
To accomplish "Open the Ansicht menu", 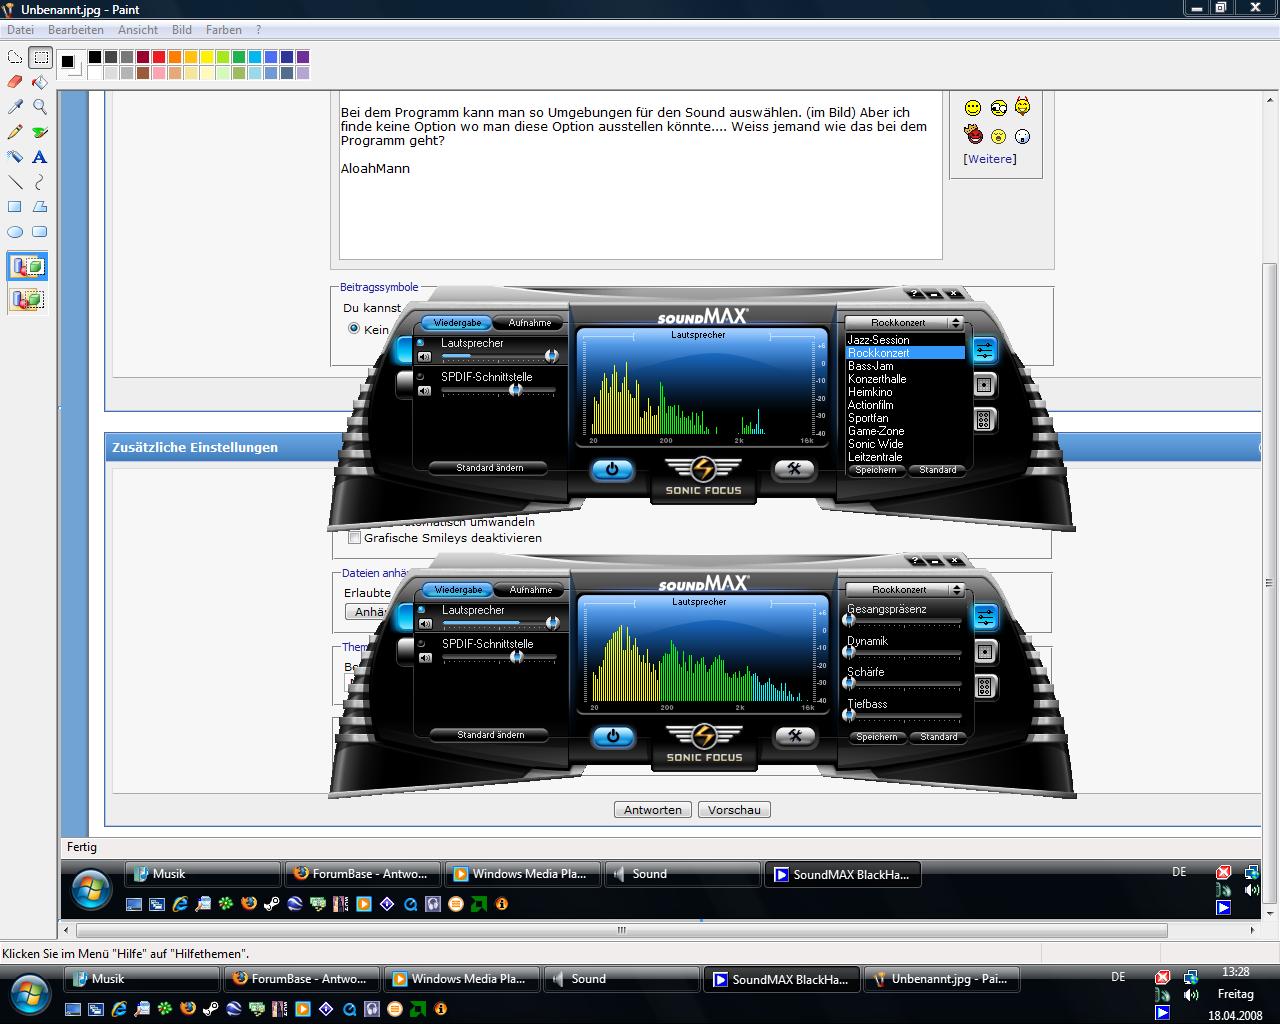I will pos(138,30).
